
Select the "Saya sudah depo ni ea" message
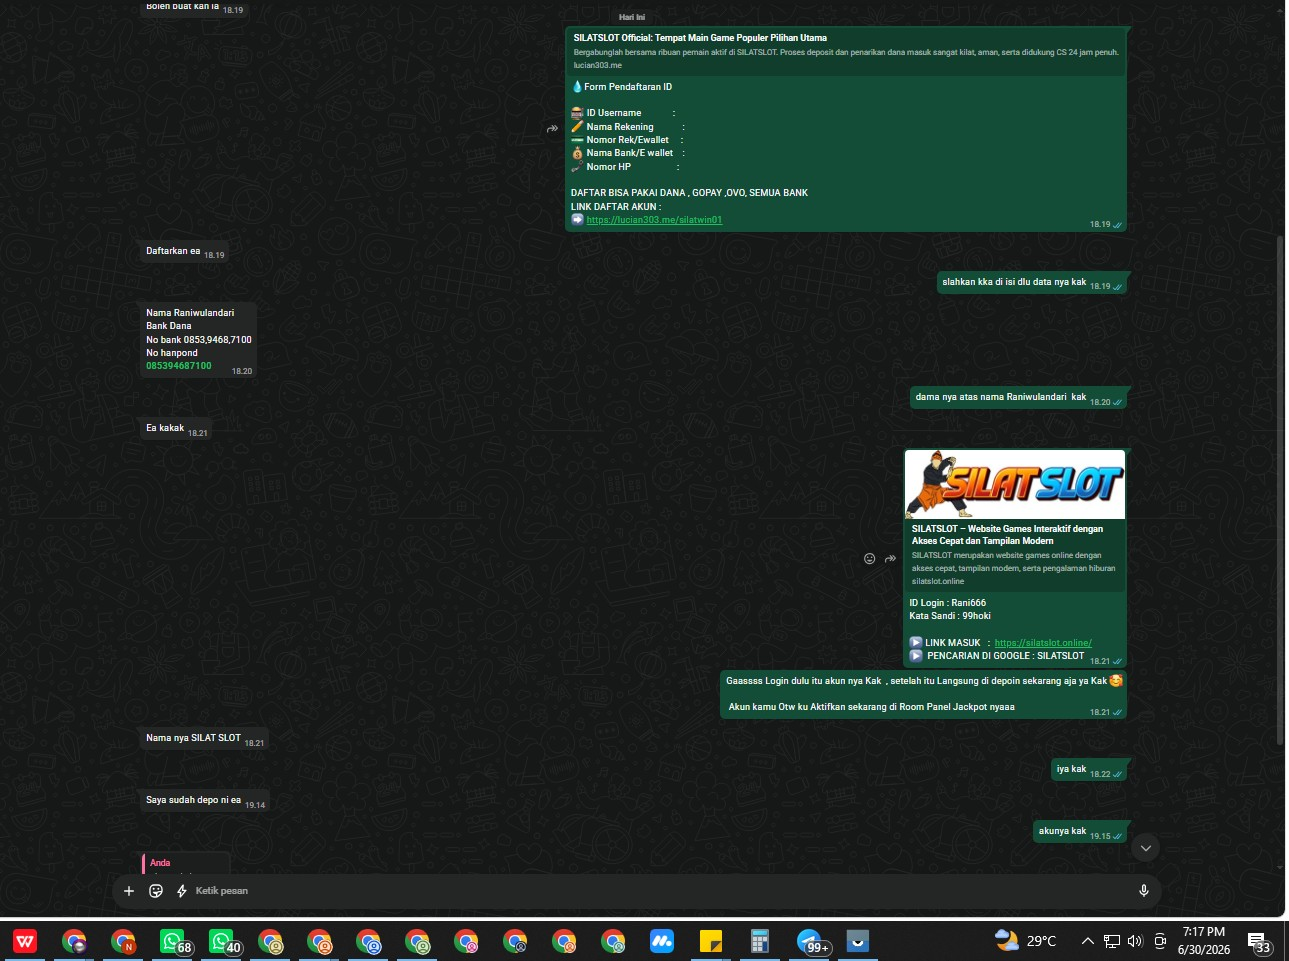point(205,800)
